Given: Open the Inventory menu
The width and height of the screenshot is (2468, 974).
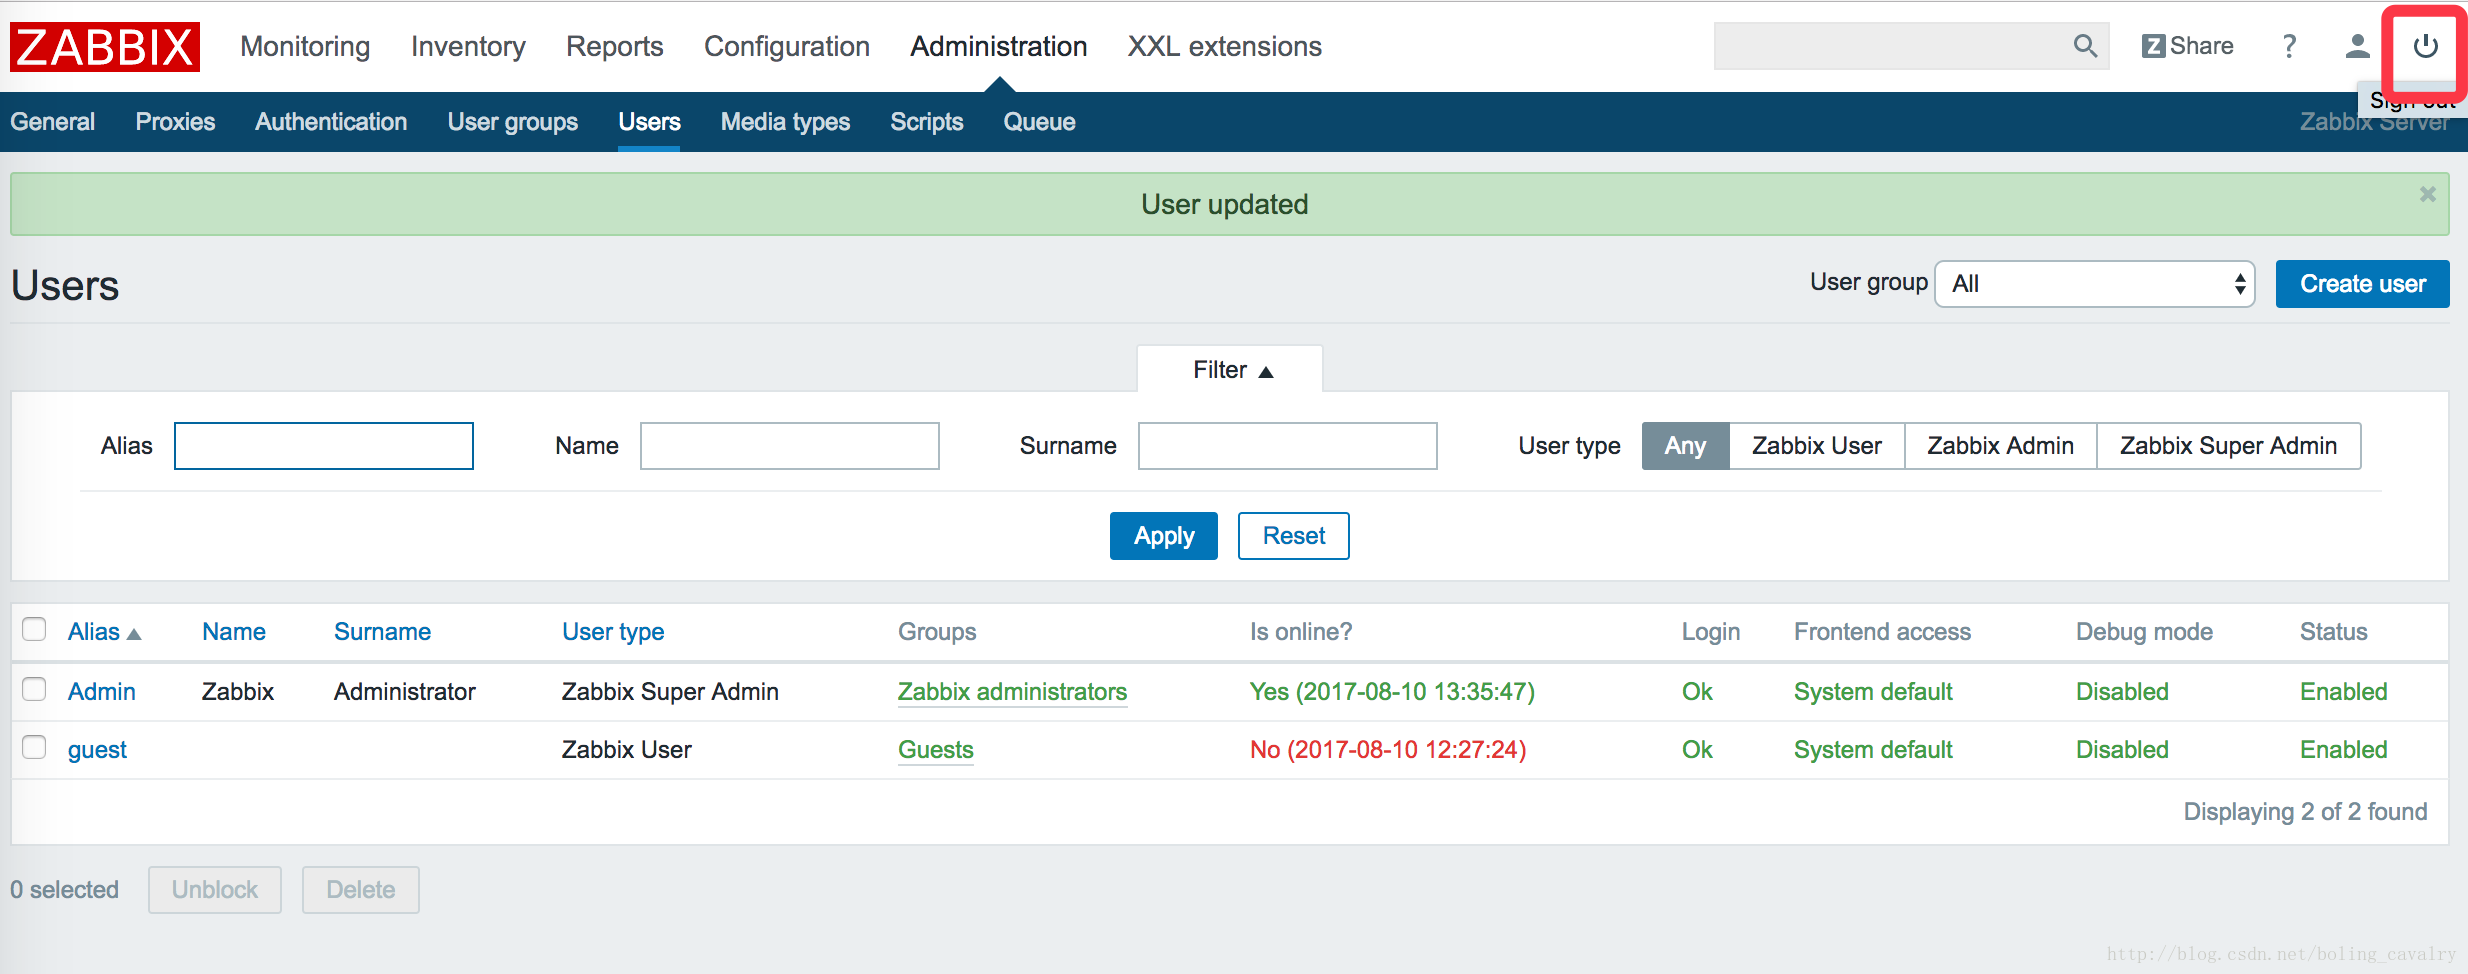Looking at the screenshot, I should point(468,46).
